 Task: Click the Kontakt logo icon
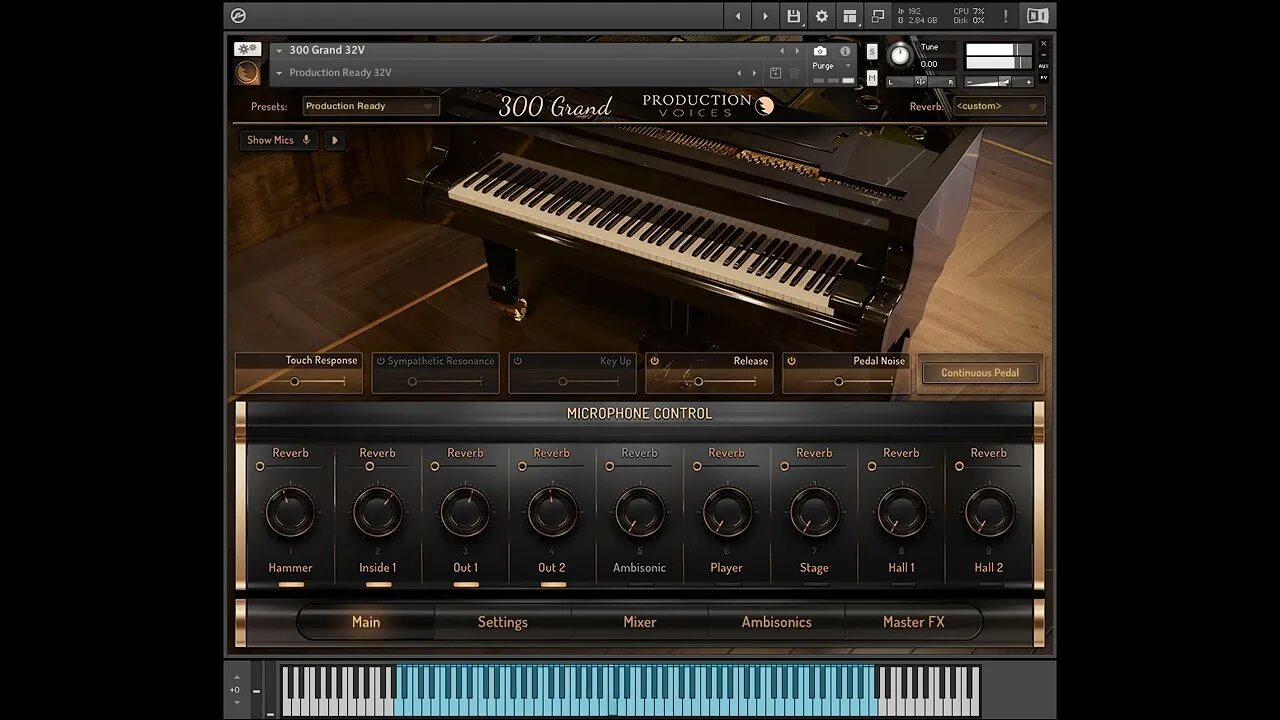[x=238, y=16]
